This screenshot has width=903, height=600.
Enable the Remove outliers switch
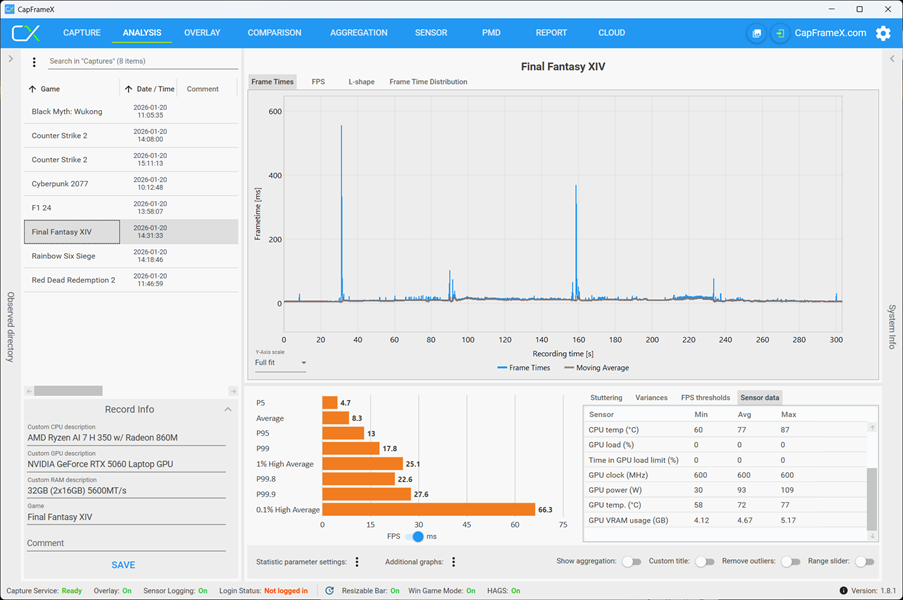click(790, 561)
